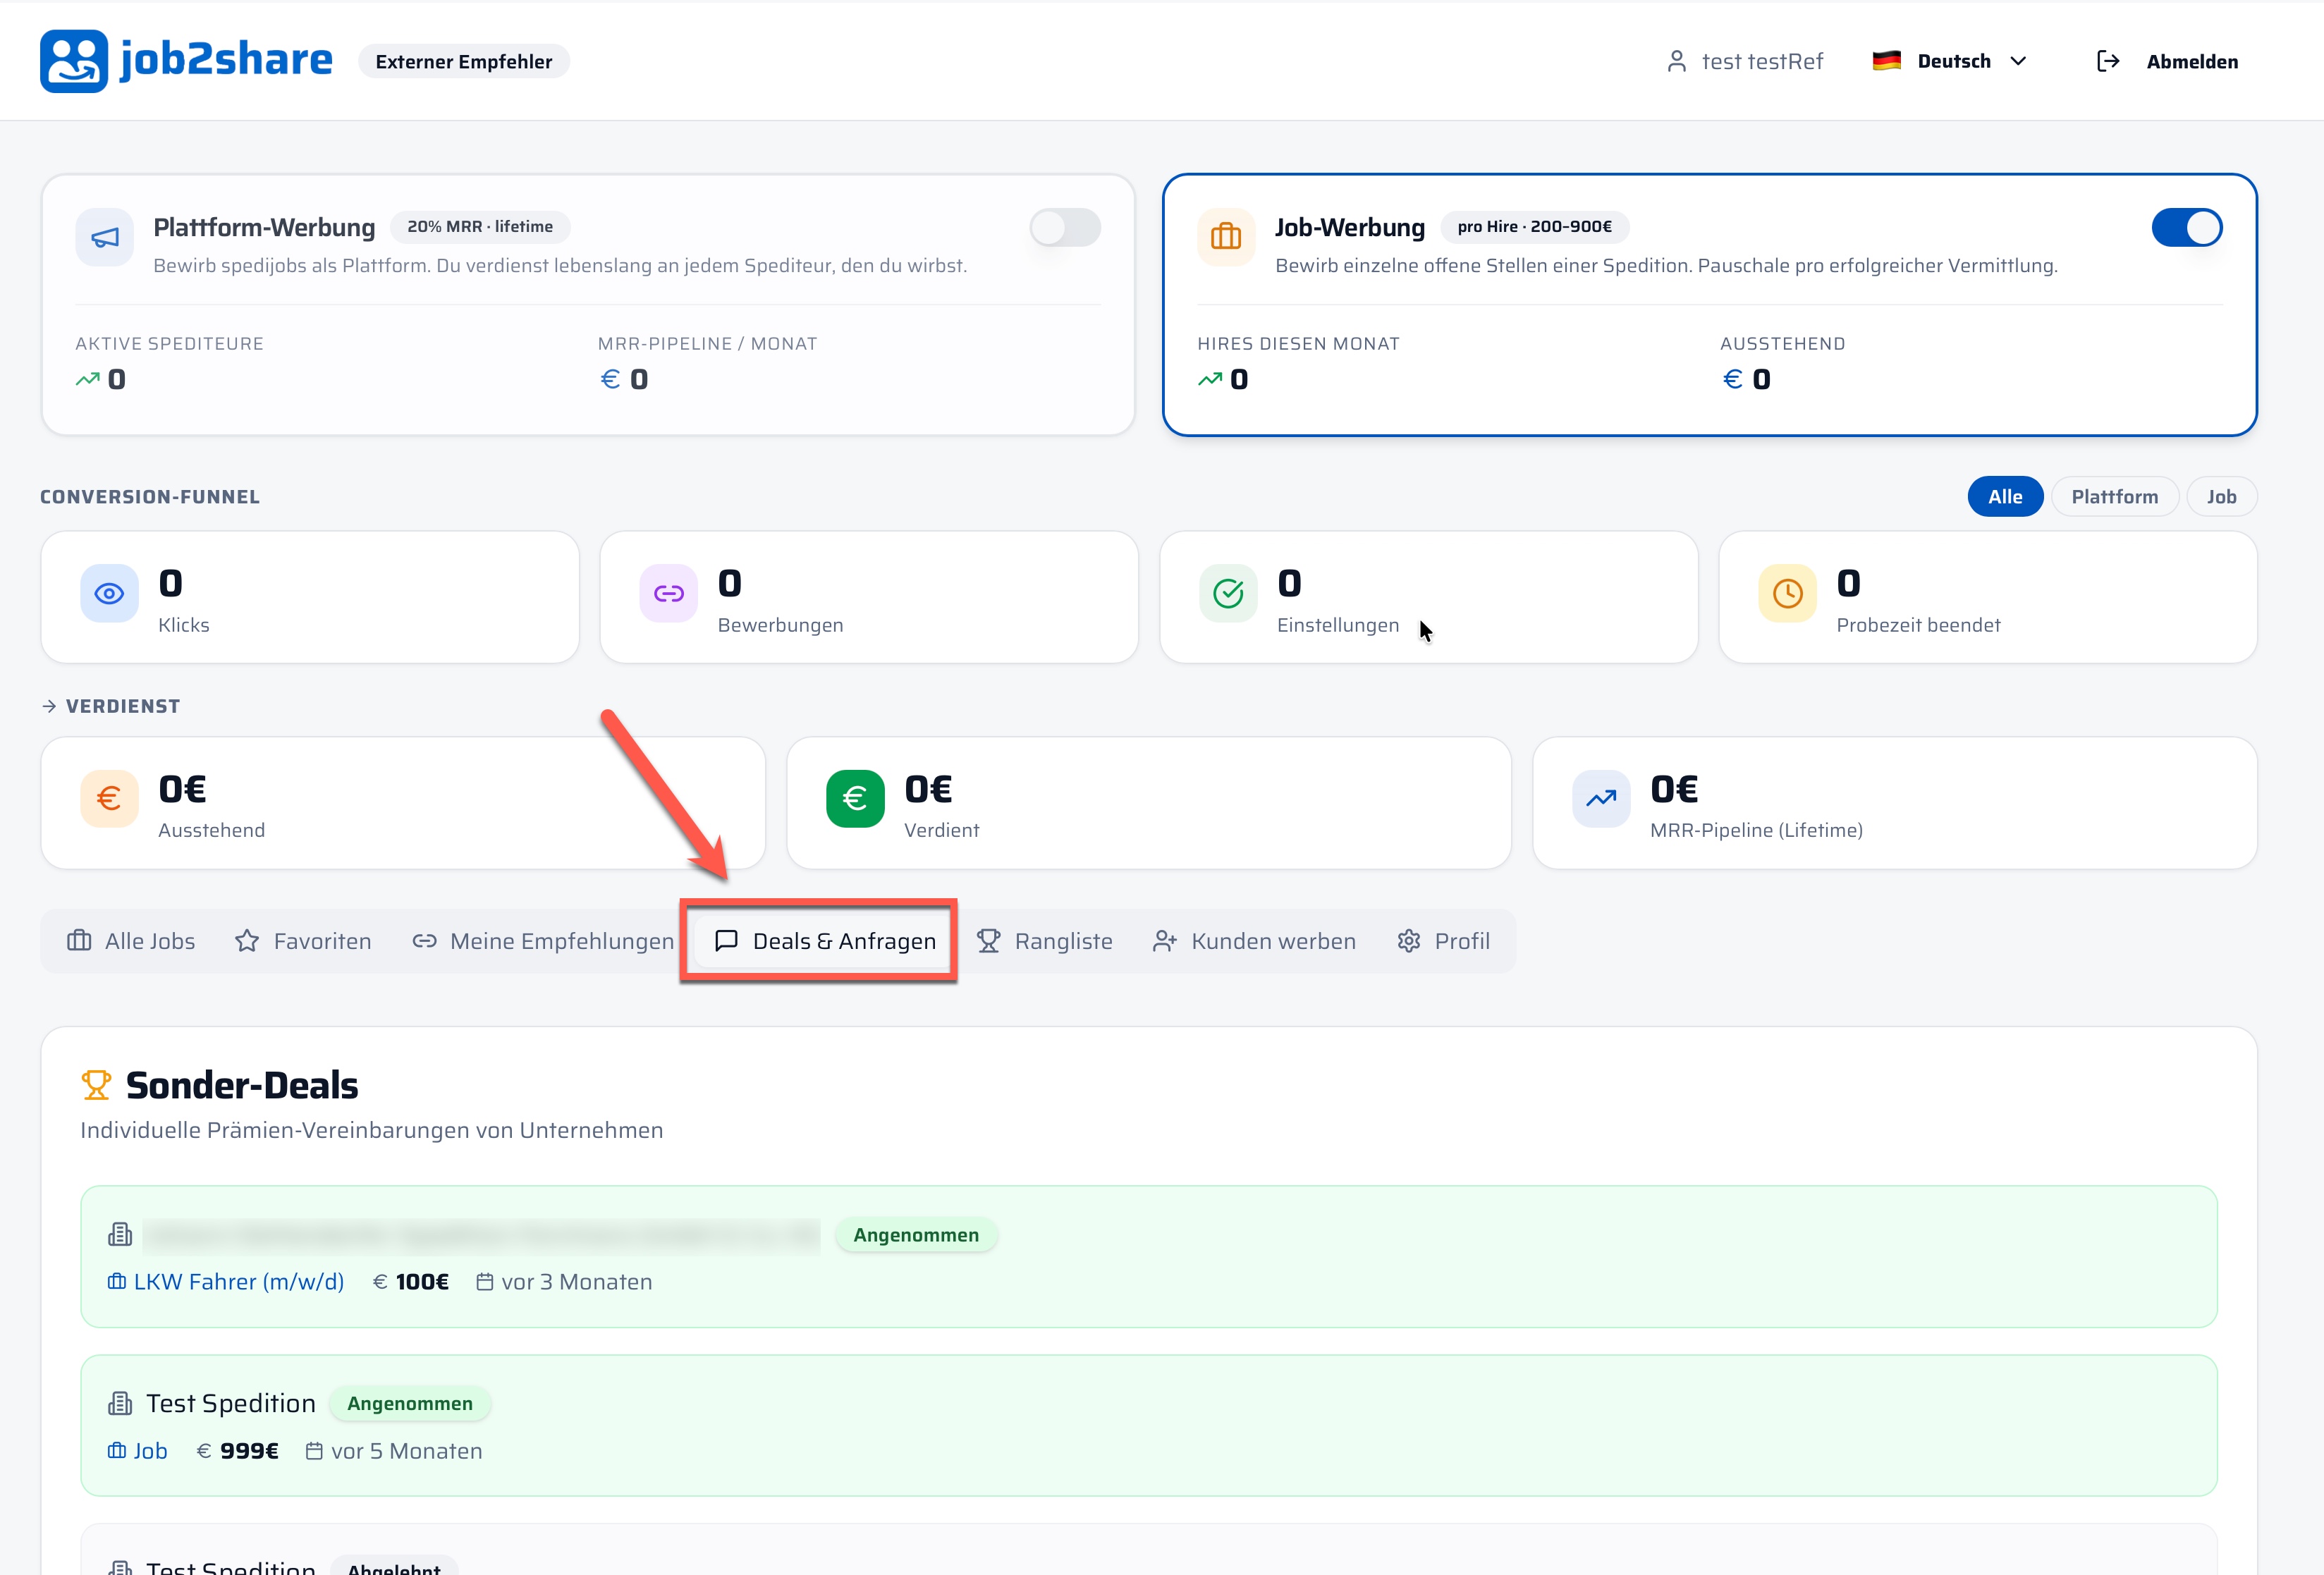Screen dimensions: 2324x1575
Task: Select the Deals & Anfragen tab
Action: tap(825, 941)
